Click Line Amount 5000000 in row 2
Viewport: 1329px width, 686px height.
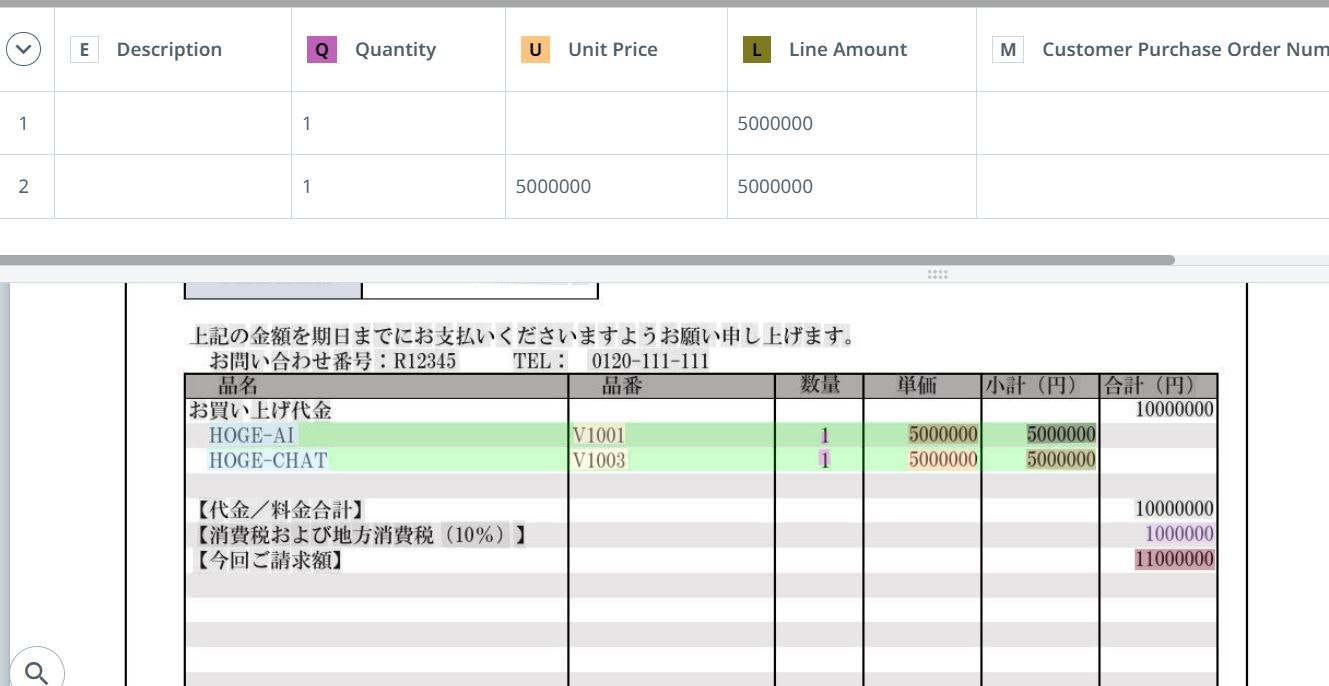coord(852,186)
